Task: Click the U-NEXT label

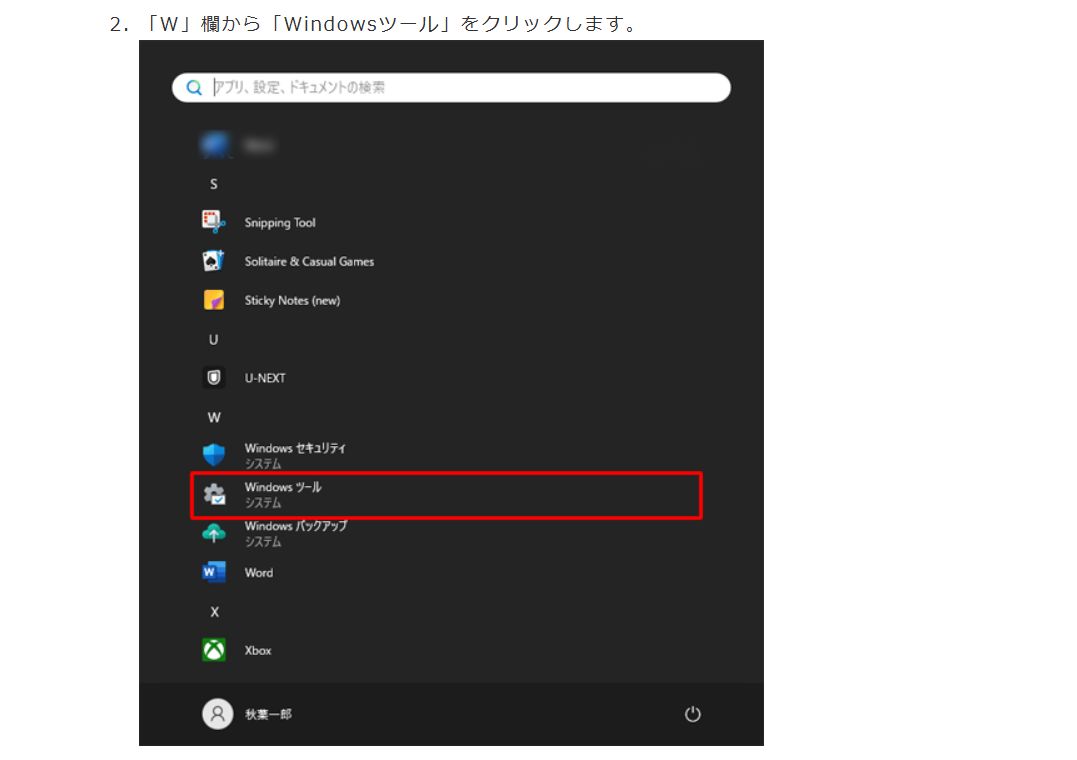Action: (265, 378)
